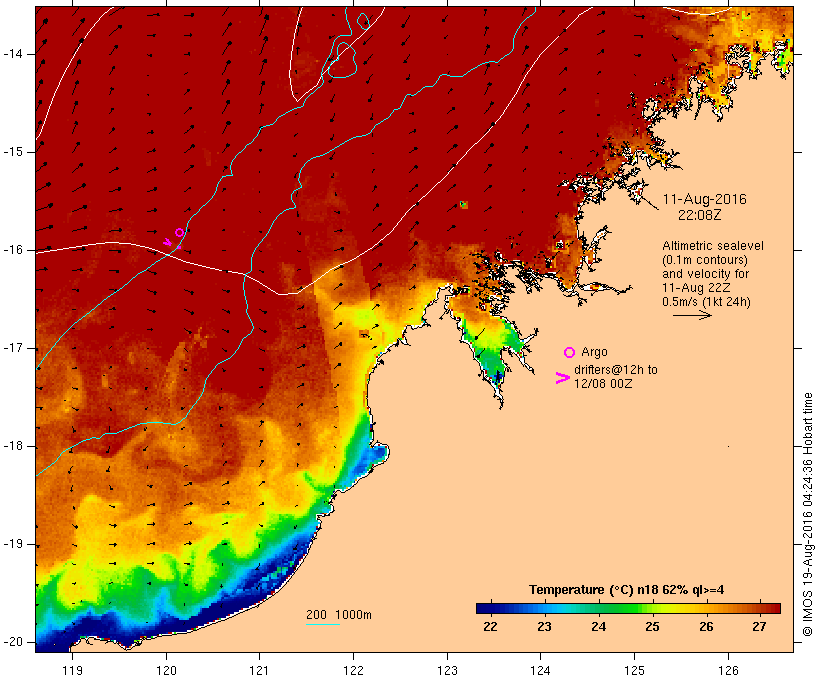
Task: Click the latitude label '-14'
Action: (13, 54)
